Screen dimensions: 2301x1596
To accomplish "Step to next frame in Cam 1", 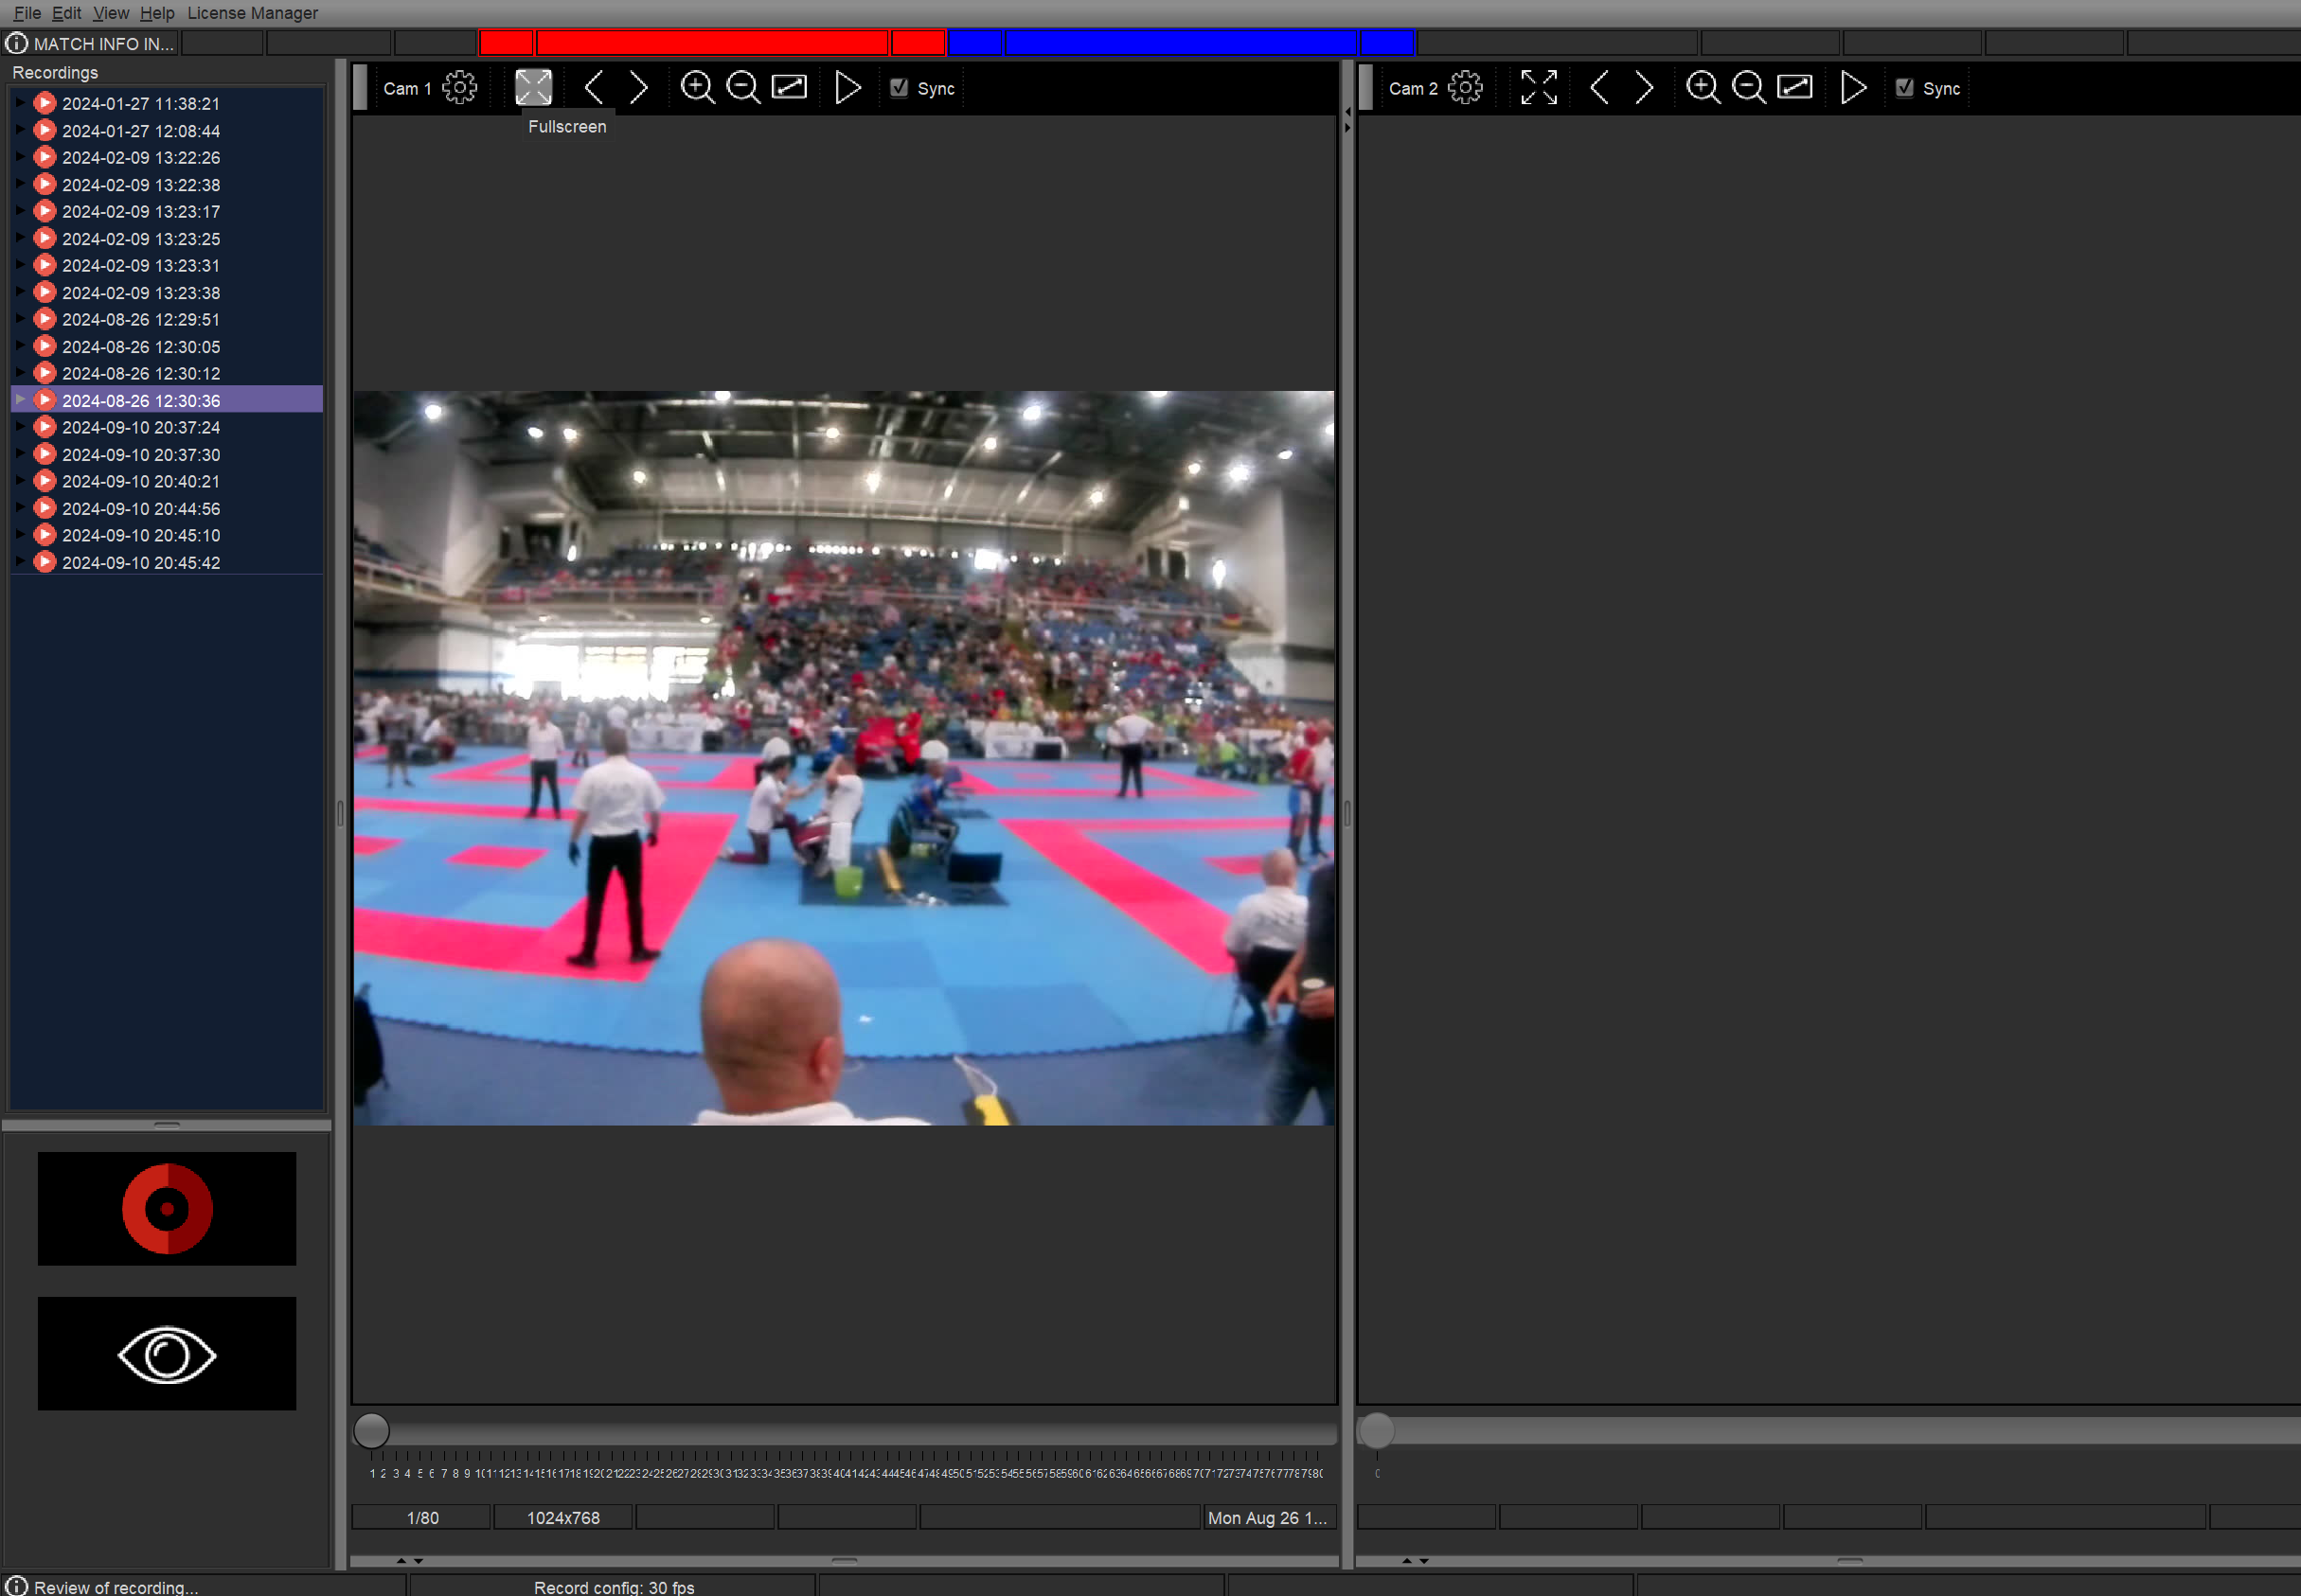I will (x=639, y=88).
